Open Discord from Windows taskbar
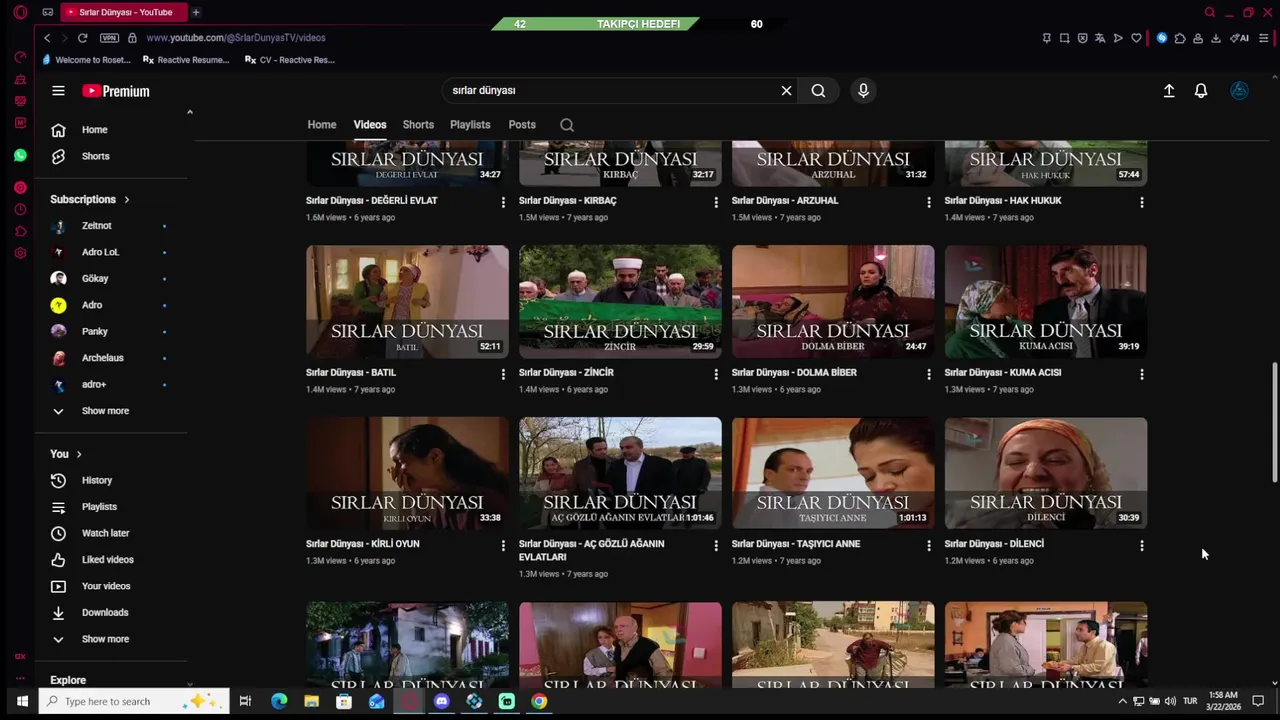This screenshot has height=720, width=1280. click(442, 701)
